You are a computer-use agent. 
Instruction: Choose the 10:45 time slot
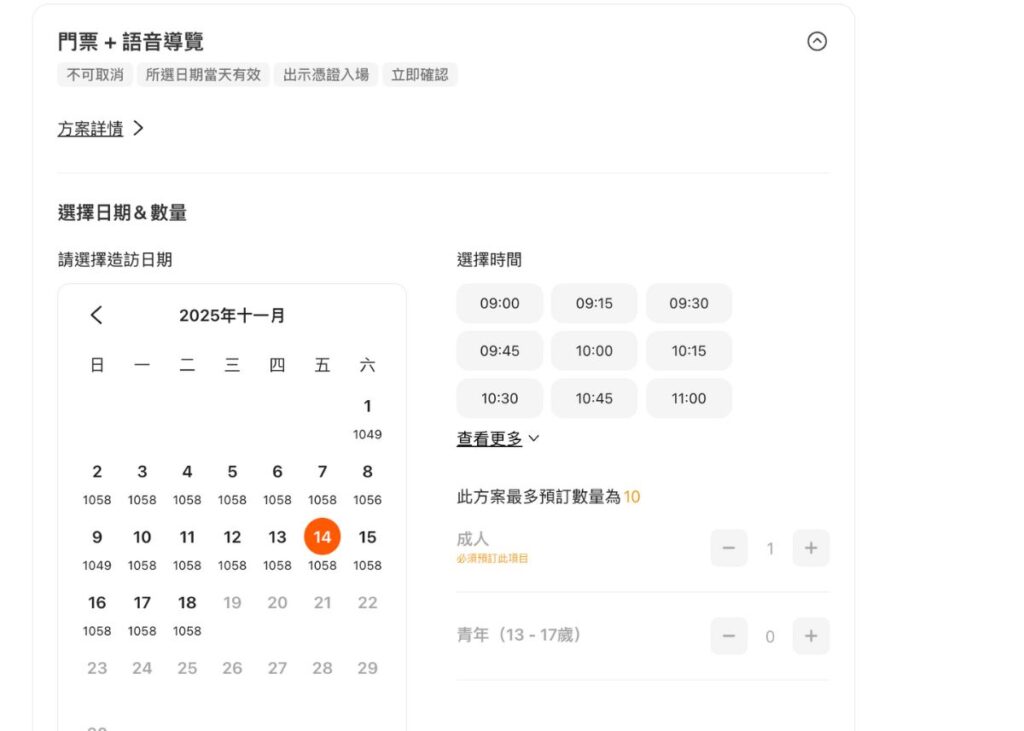594,398
